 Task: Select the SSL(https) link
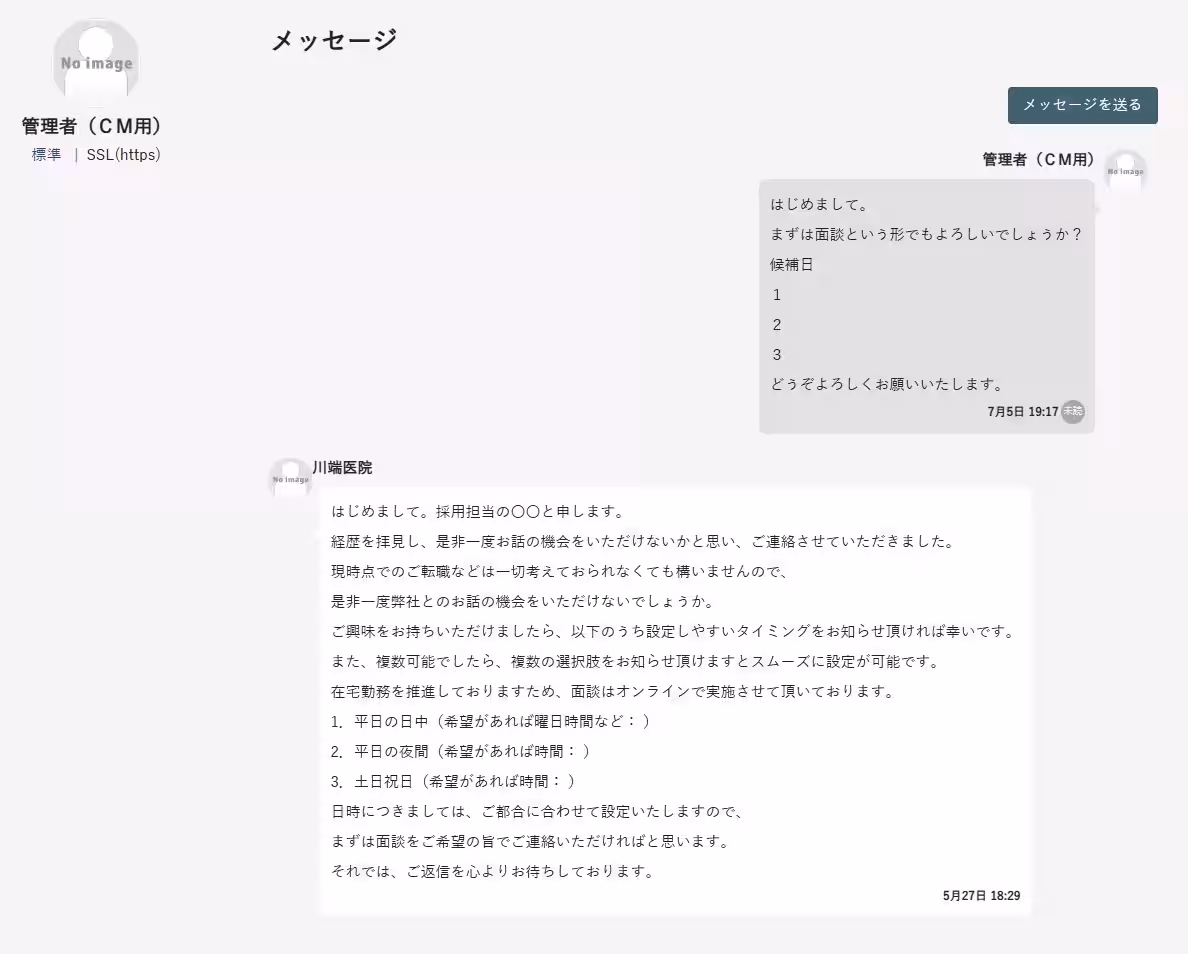point(122,155)
